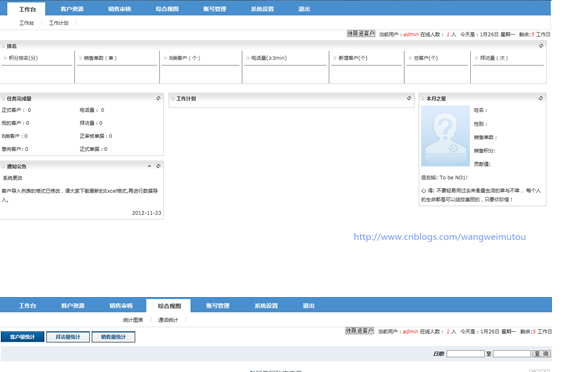Screen dimensions: 565x372
Task: Refresh the 排名 ranking panel
Action: tap(541, 46)
